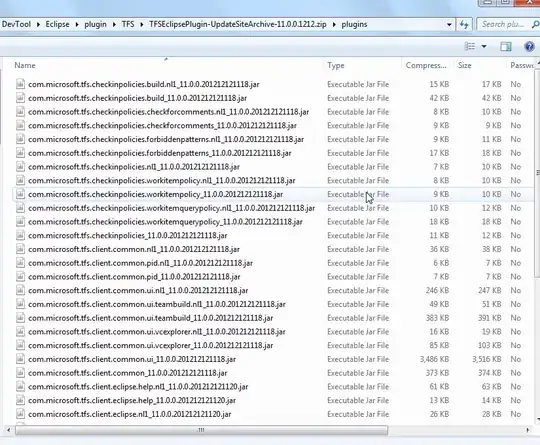This screenshot has height=445, width=540.
Task: Click the 3,486 KB compressed size value
Action: 434,359
